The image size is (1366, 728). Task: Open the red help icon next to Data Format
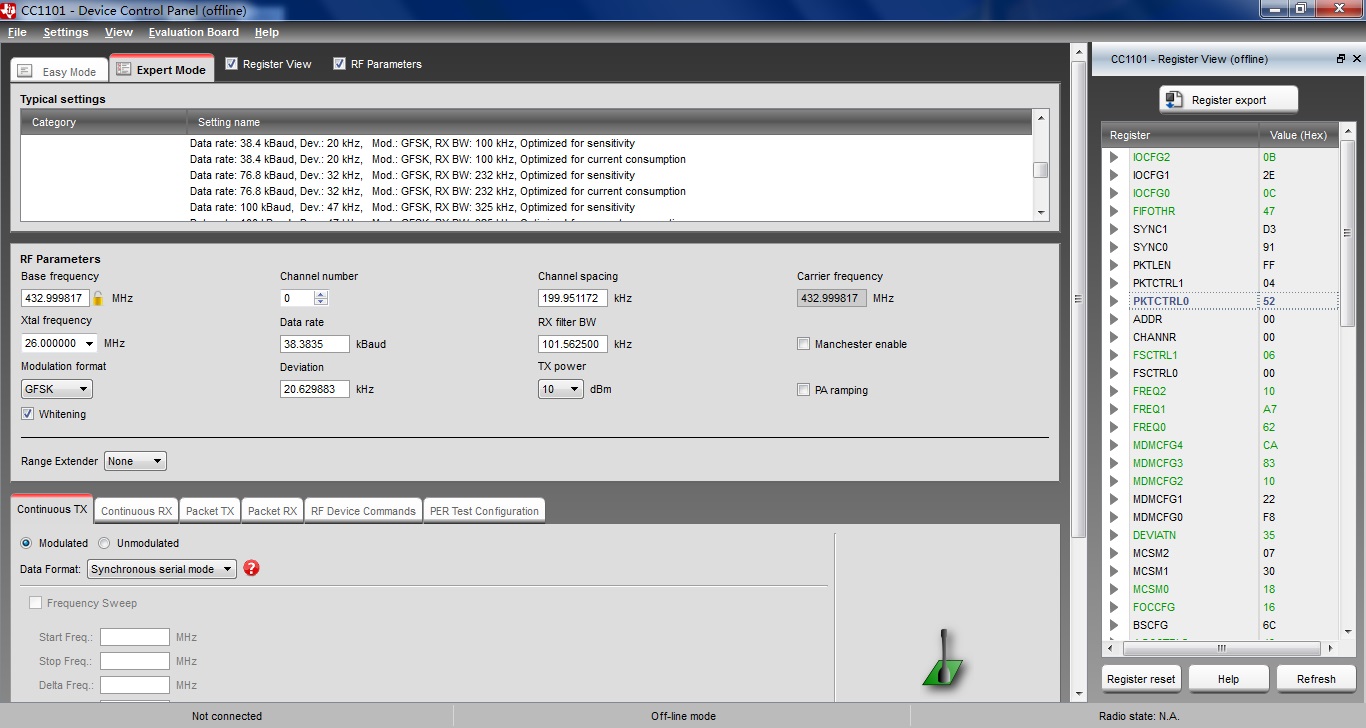pyautogui.click(x=251, y=568)
